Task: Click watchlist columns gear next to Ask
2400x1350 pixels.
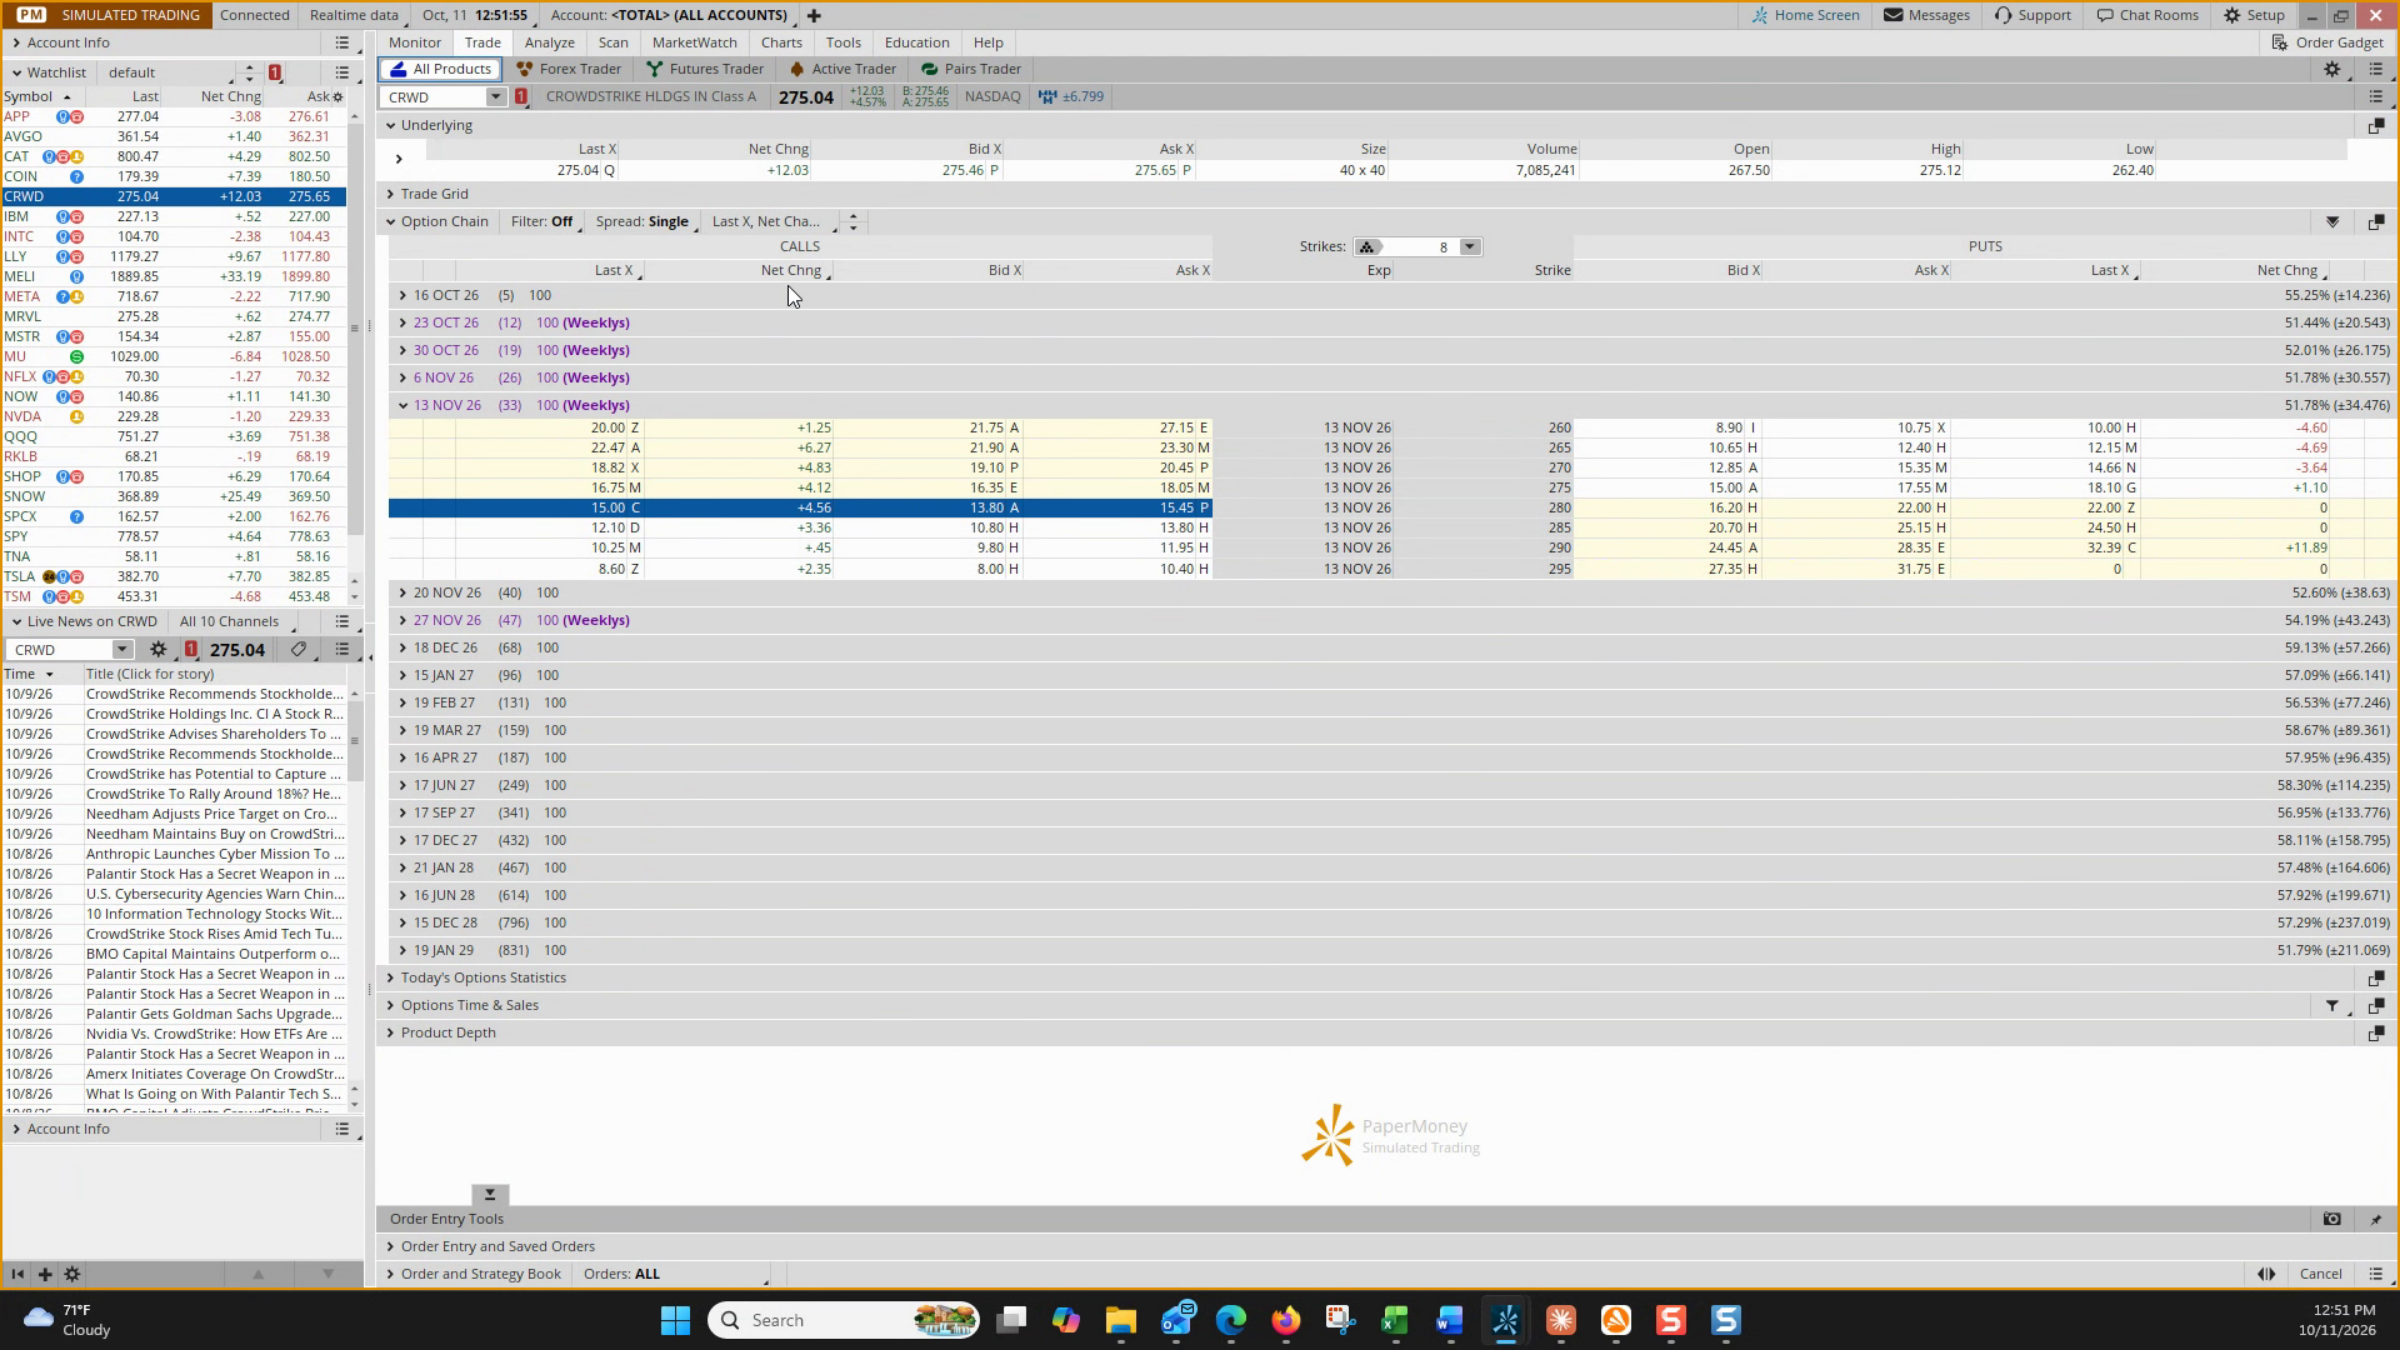Action: coord(338,97)
